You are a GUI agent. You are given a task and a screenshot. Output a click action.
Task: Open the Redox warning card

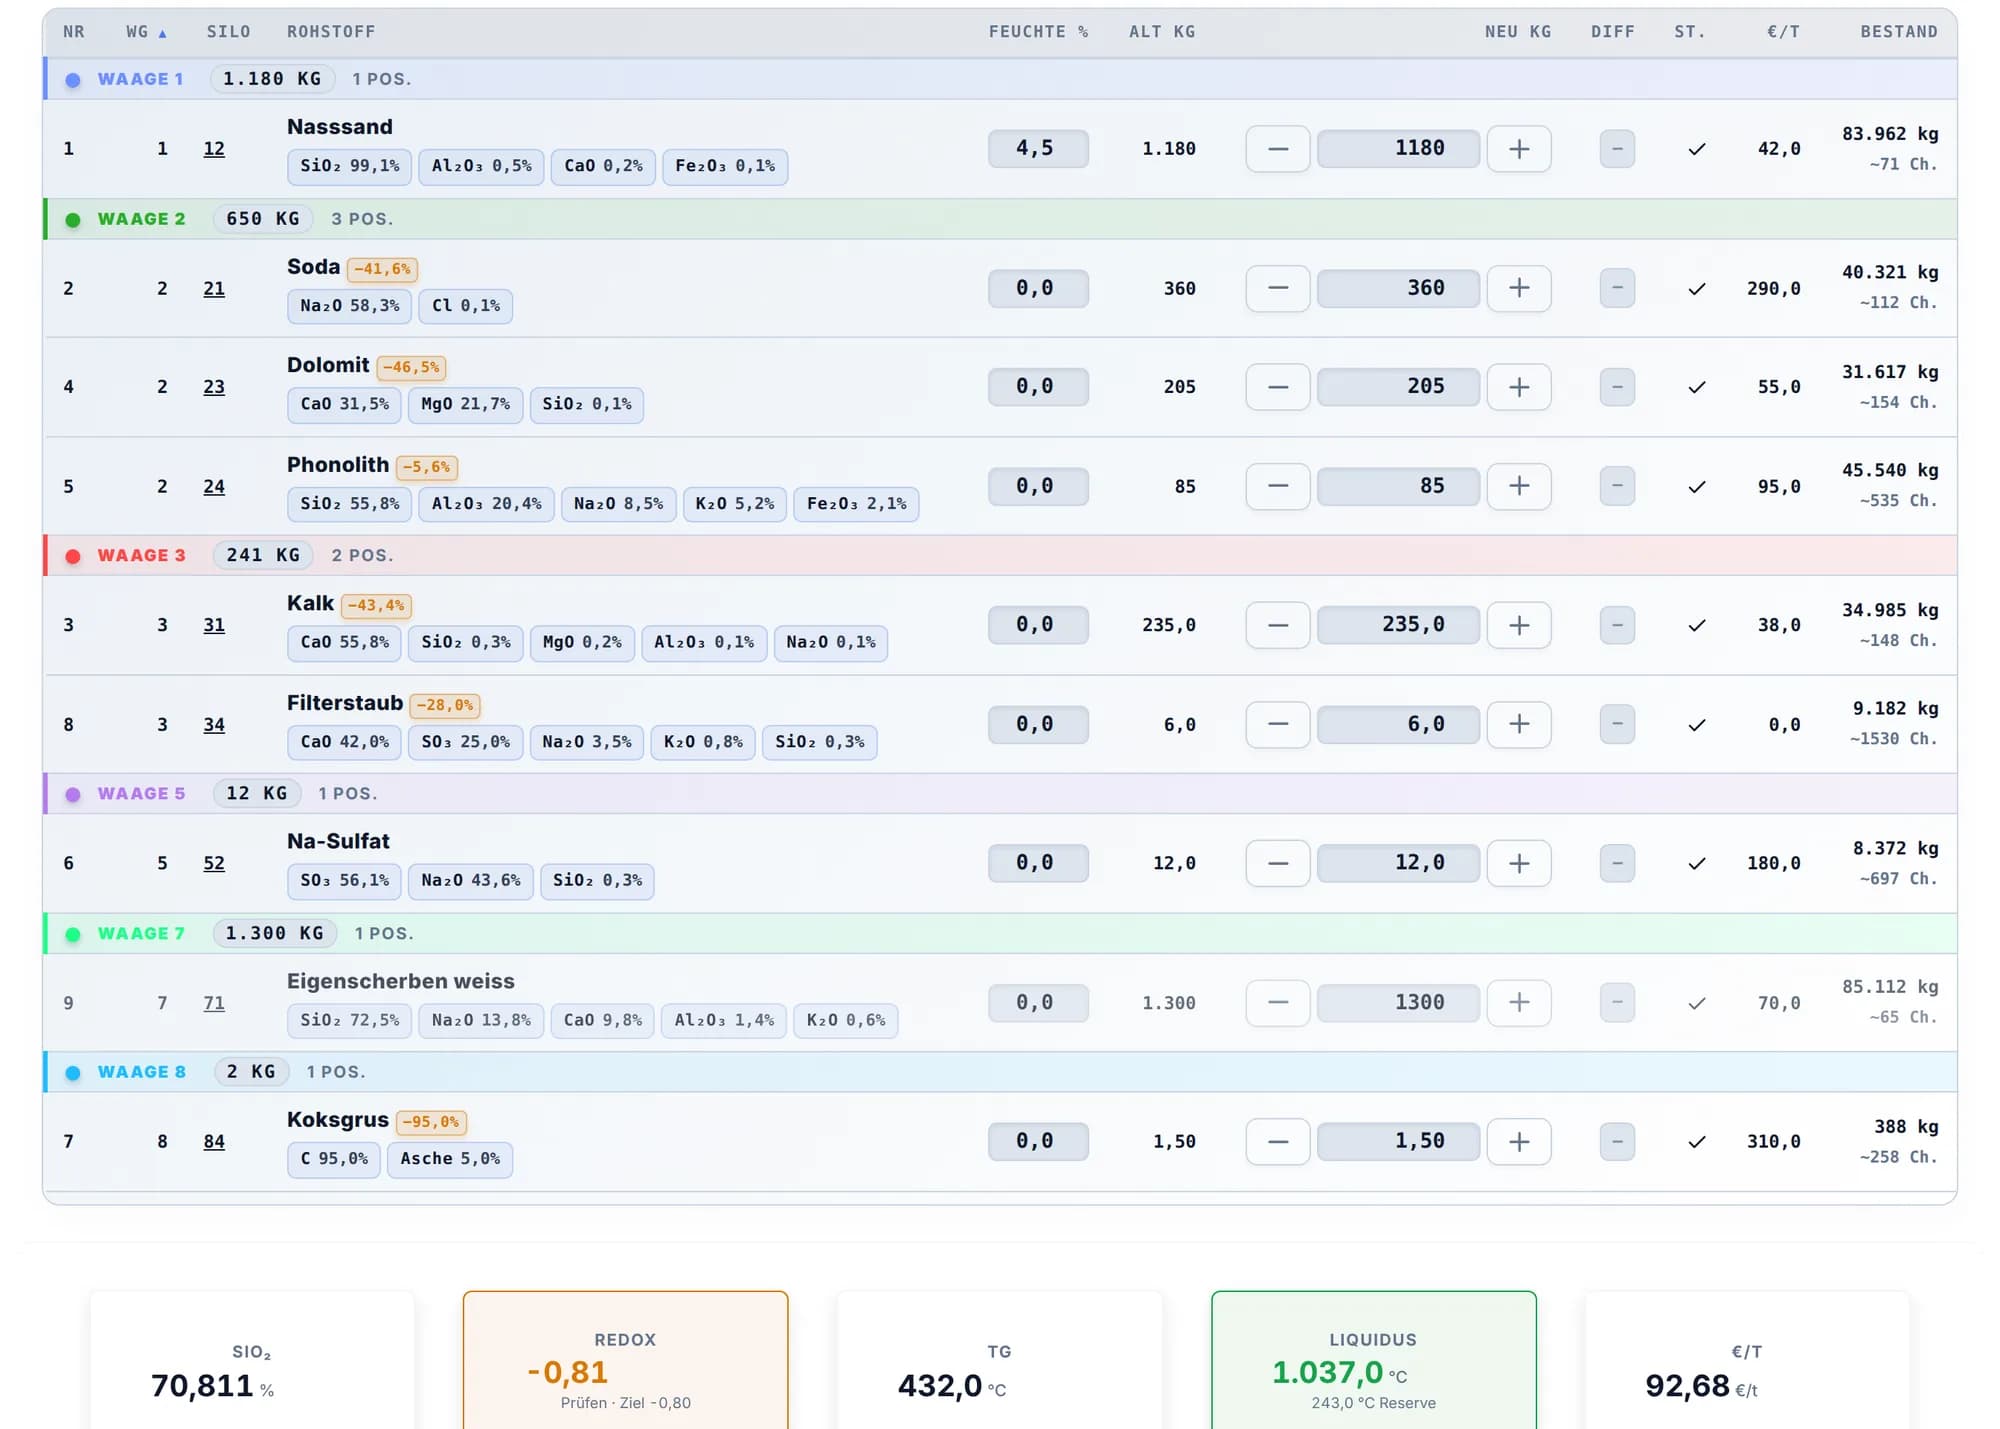(x=625, y=1360)
